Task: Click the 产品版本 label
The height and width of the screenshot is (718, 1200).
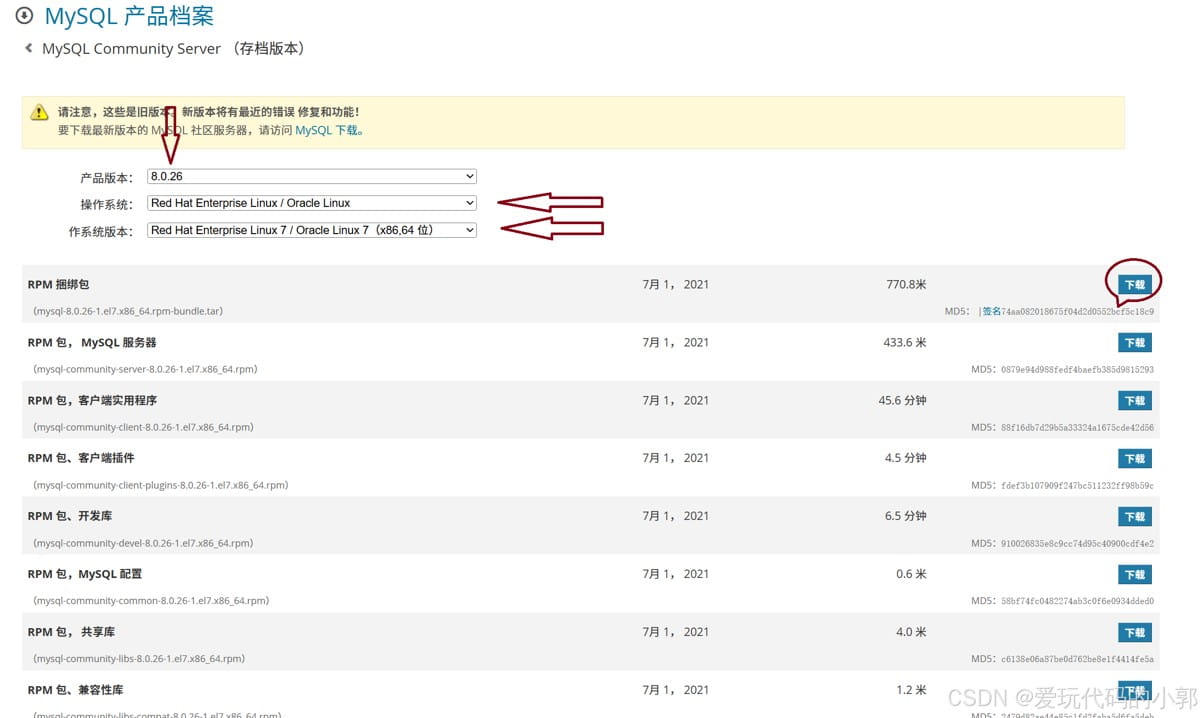Action: 106,177
